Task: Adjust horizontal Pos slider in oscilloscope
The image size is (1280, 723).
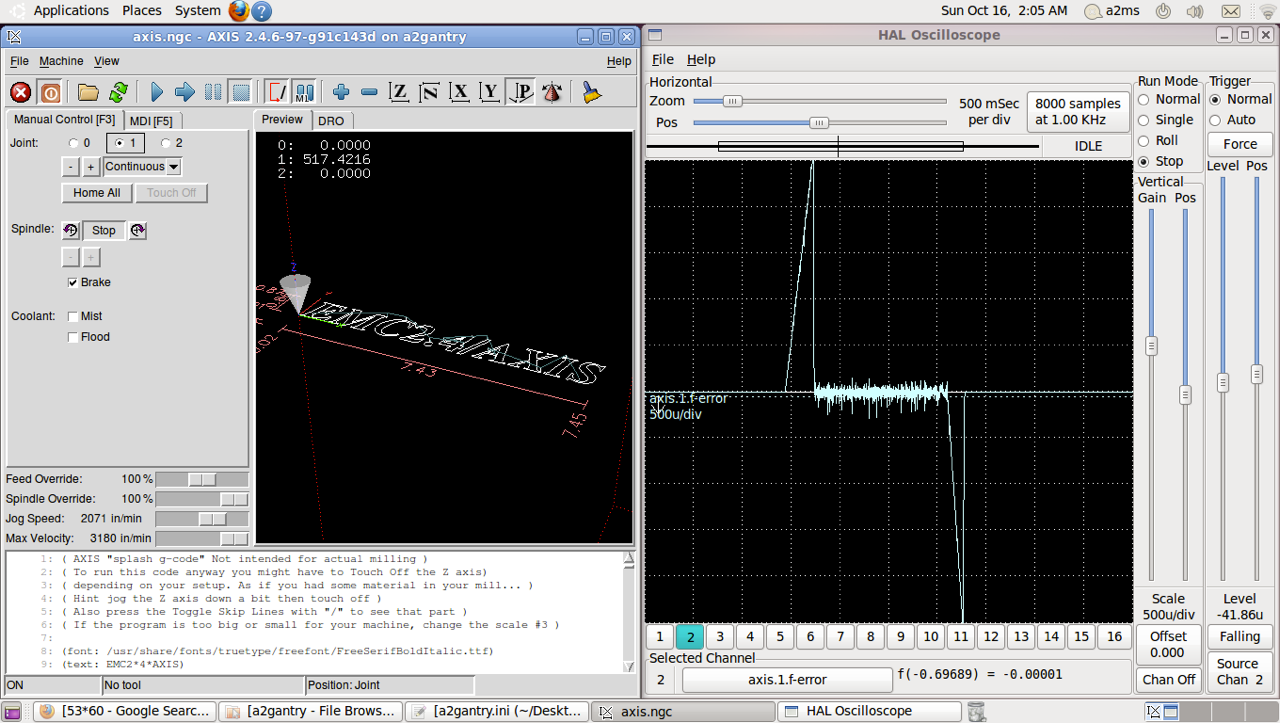Action: (x=819, y=123)
